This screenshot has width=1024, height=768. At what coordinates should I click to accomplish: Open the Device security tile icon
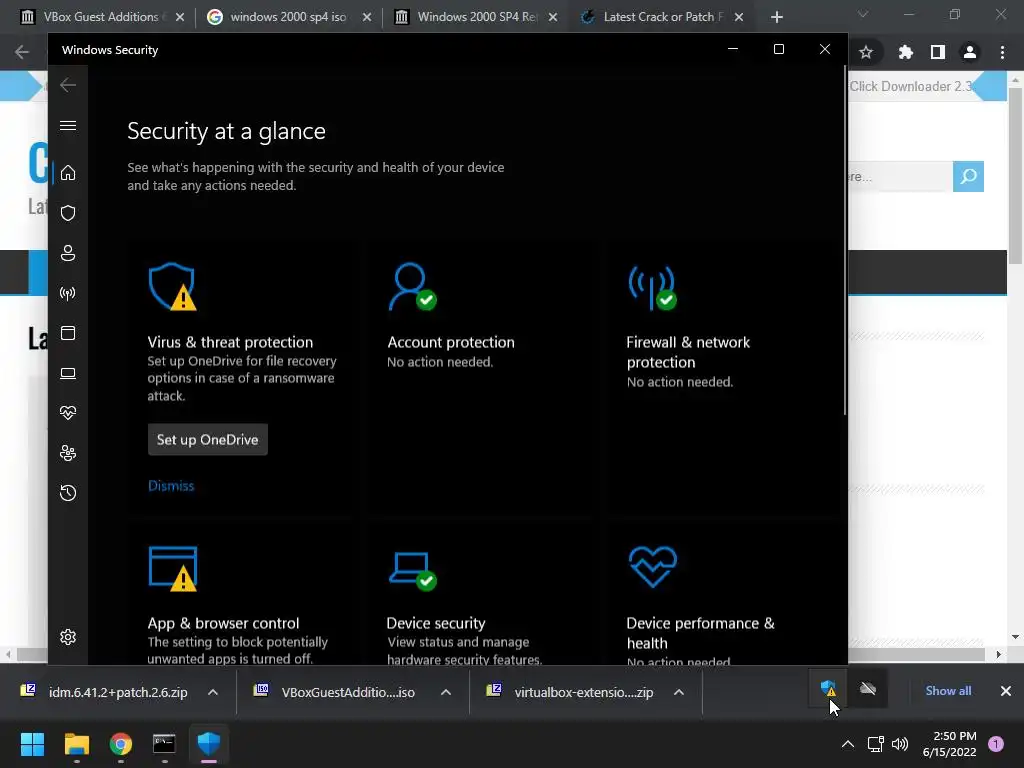[x=412, y=570]
